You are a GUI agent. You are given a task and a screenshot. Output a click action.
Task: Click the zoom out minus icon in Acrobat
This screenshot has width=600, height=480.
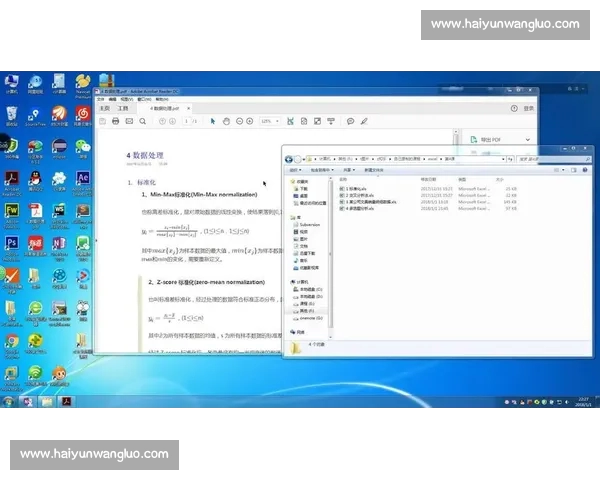point(239,121)
